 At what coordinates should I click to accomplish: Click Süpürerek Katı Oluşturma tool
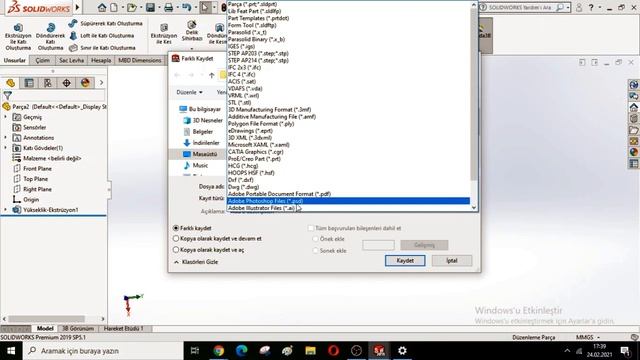tap(105, 24)
